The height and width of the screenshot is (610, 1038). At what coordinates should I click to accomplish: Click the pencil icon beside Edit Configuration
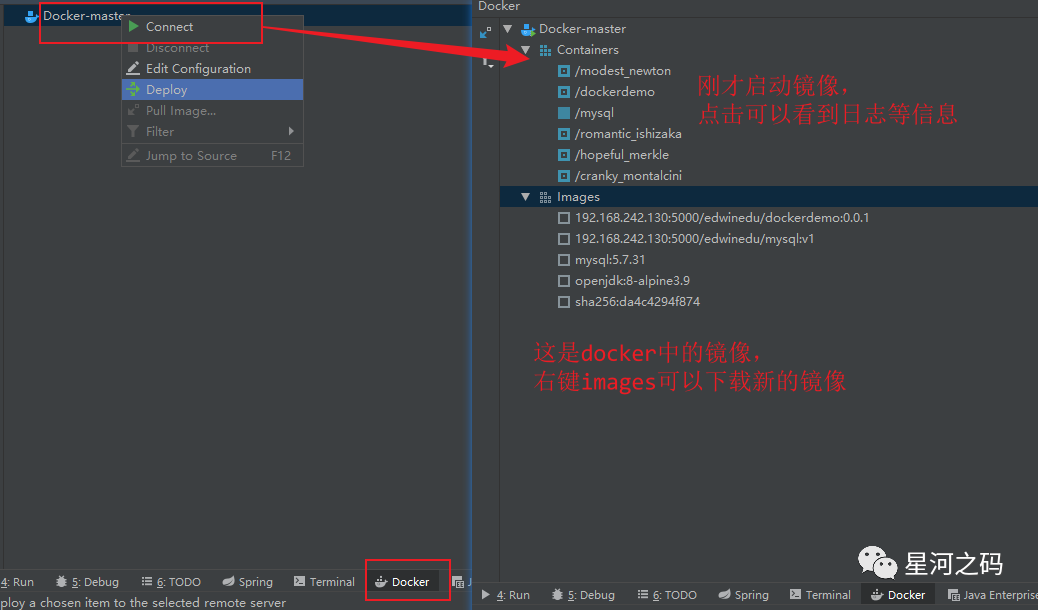coord(133,68)
